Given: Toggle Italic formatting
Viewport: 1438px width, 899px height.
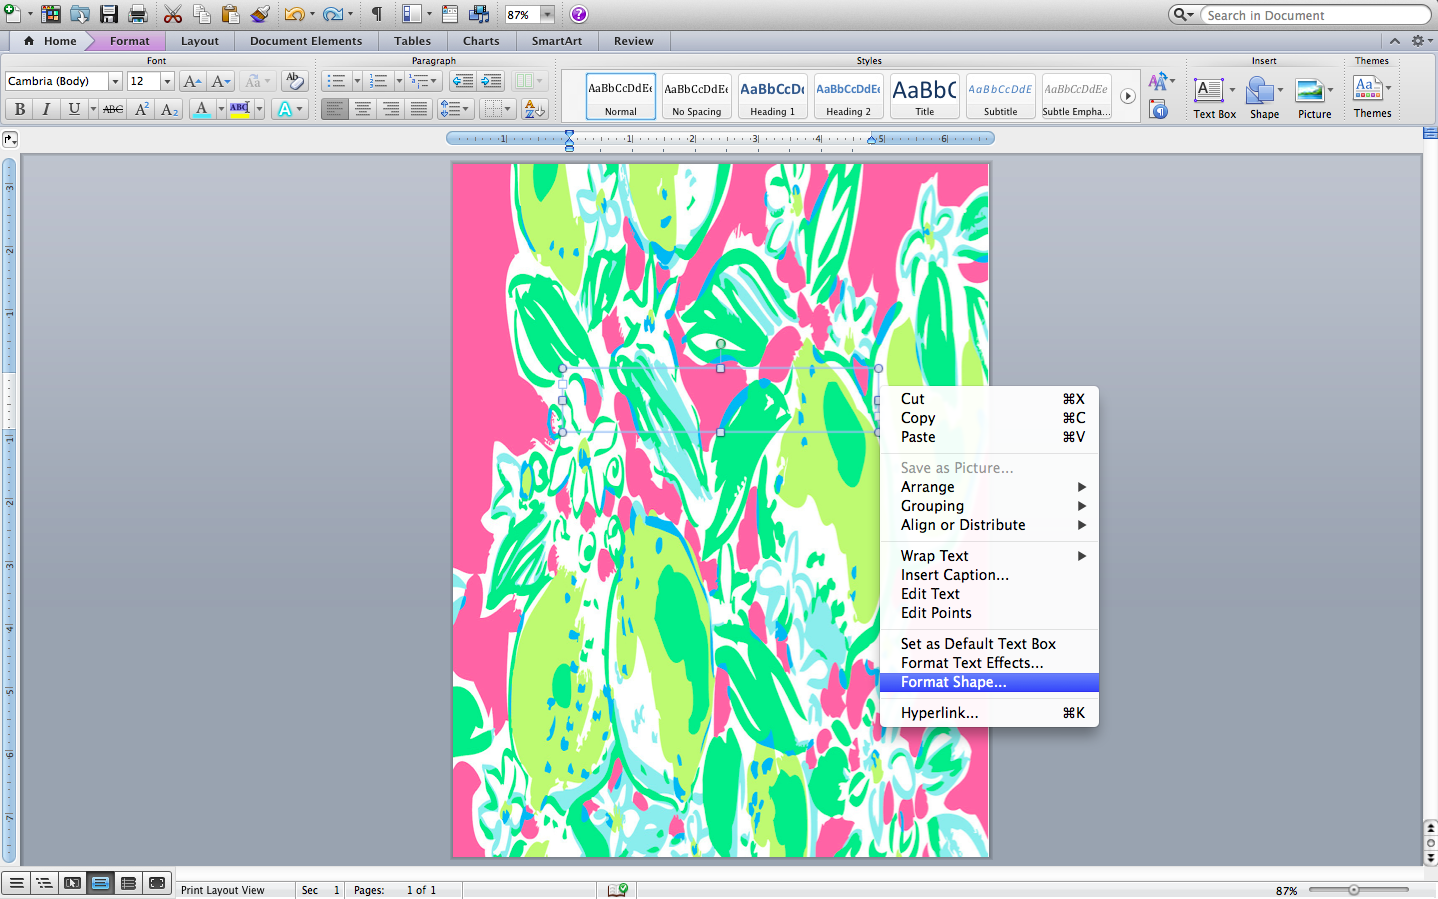Looking at the screenshot, I should click(46, 109).
